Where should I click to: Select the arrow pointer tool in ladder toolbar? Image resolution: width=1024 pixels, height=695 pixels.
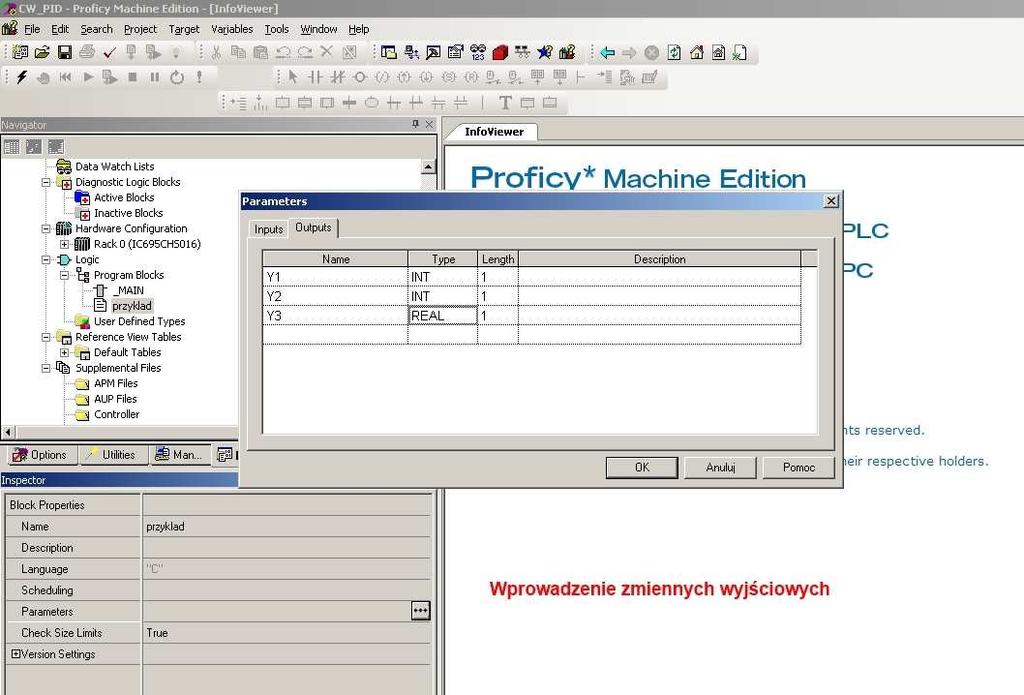(x=293, y=77)
